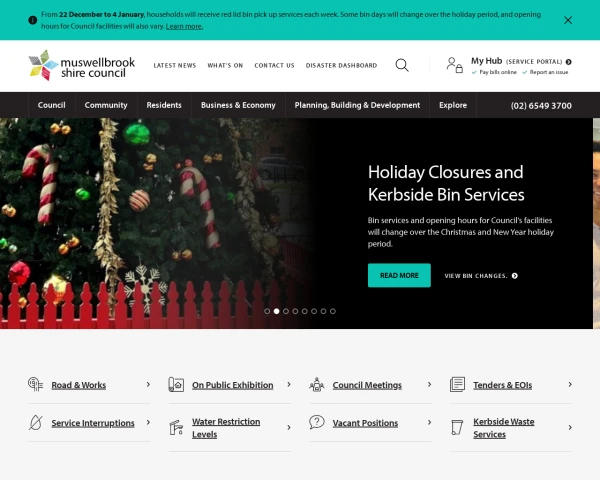This screenshot has width=600, height=480.
Task: Click the Water Restriction Levels tap icon
Action: (x=176, y=428)
